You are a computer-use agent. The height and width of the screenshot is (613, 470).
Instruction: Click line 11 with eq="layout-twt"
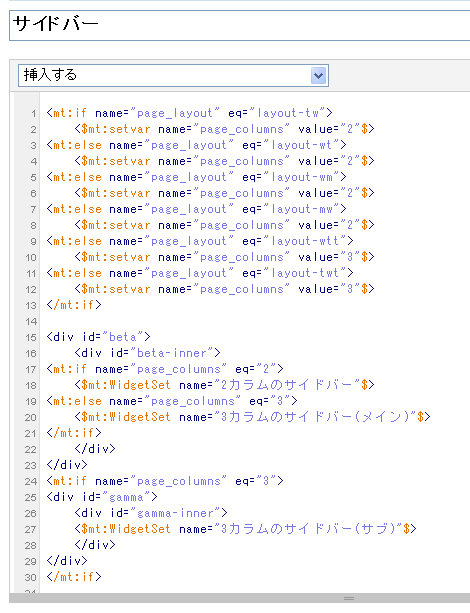tap(200, 273)
